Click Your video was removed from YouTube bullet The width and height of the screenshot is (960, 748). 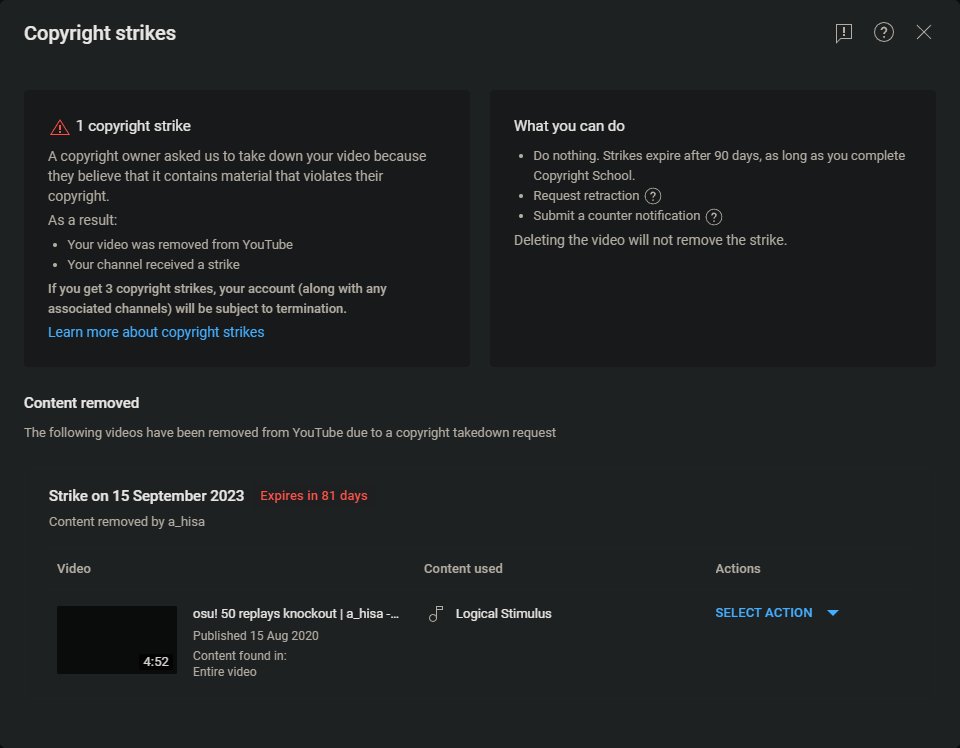pyautogui.click(x=180, y=244)
